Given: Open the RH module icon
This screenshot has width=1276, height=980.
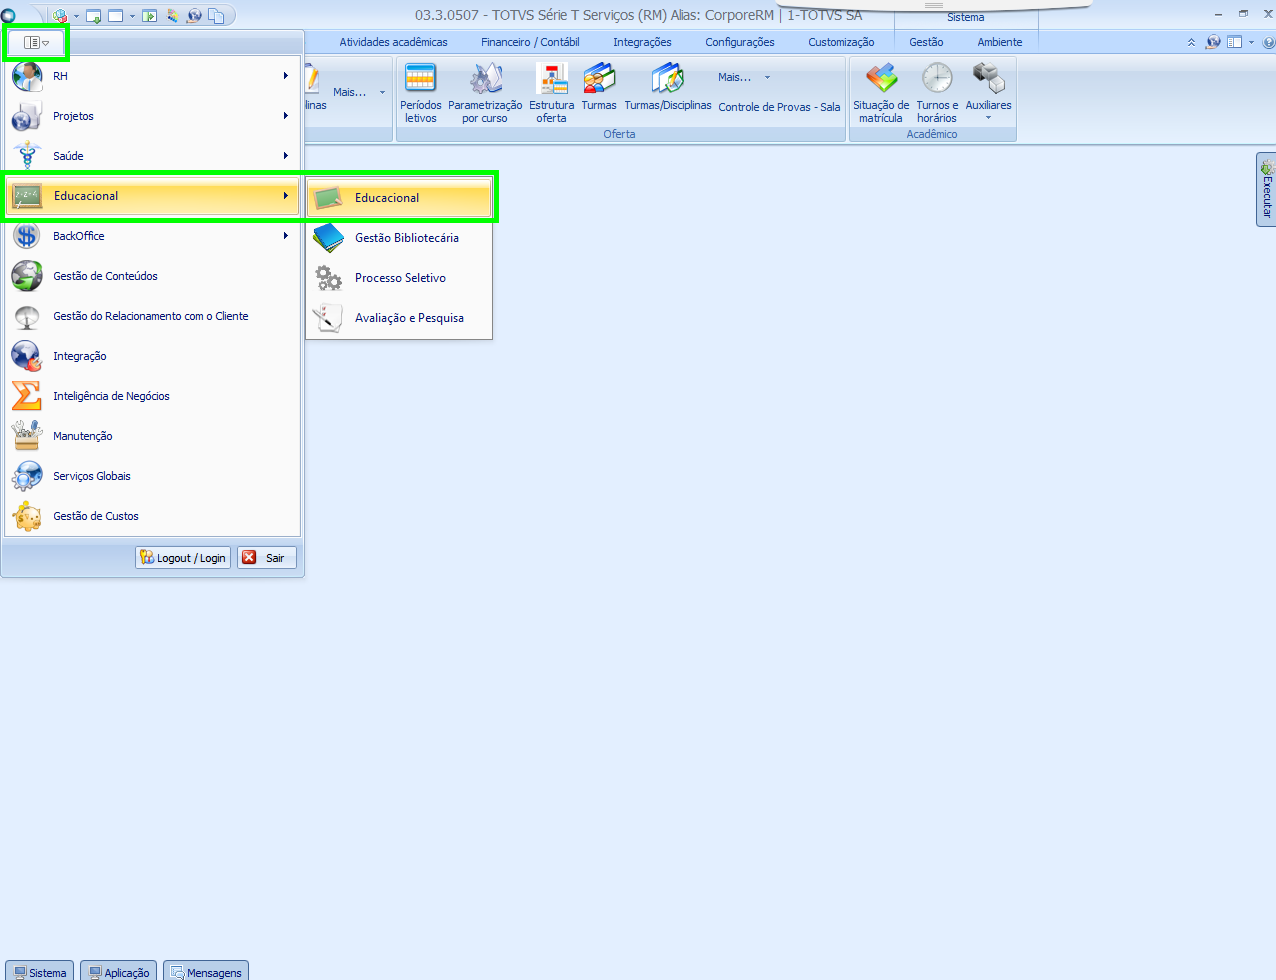Looking at the screenshot, I should point(27,77).
